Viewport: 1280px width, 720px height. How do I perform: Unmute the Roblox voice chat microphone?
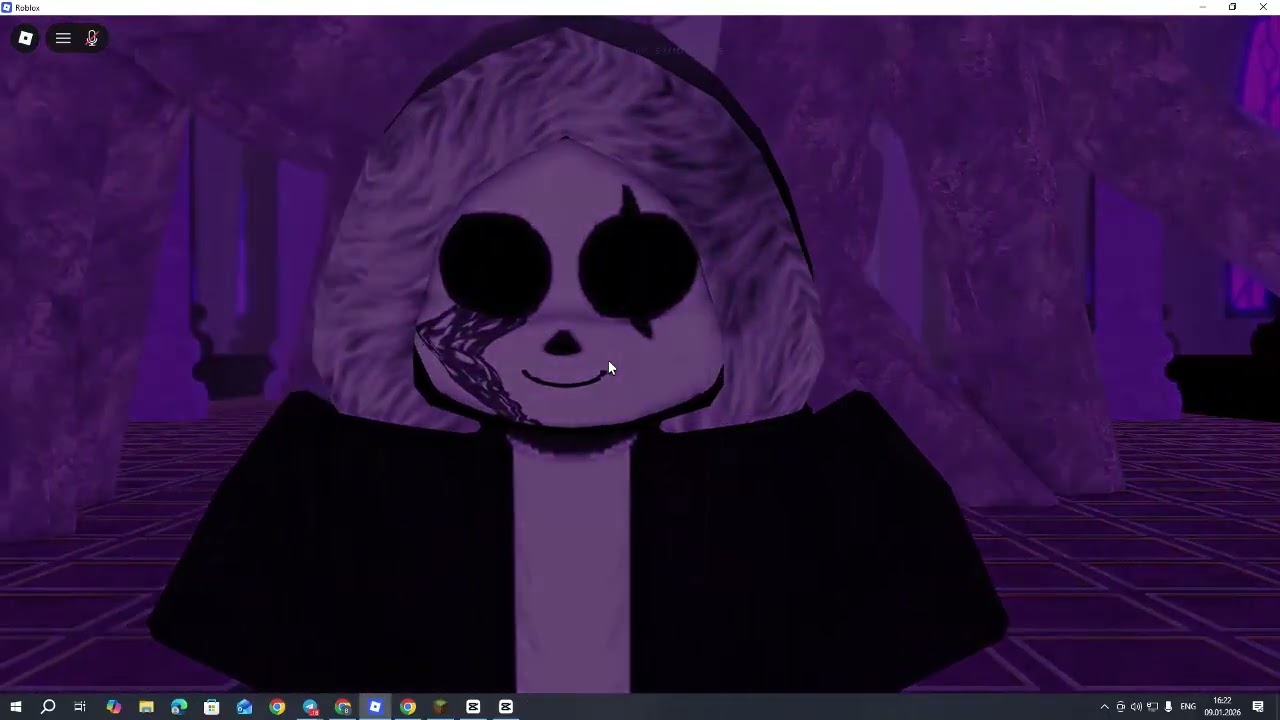92,38
